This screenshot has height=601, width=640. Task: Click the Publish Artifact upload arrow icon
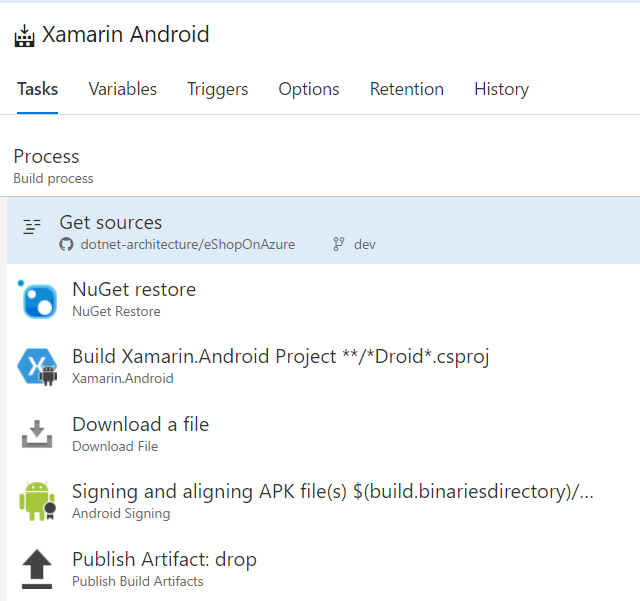coord(37,568)
